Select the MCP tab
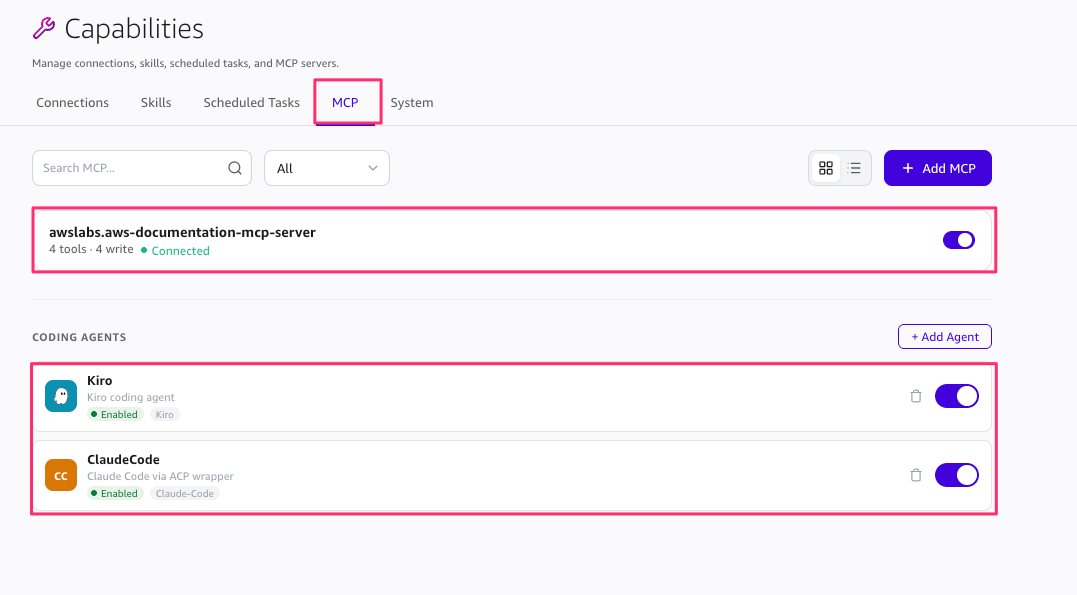Image resolution: width=1077 pixels, height=595 pixels. pos(345,102)
